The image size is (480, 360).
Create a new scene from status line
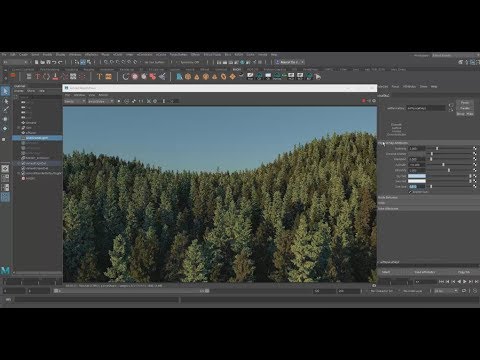pos(37,62)
